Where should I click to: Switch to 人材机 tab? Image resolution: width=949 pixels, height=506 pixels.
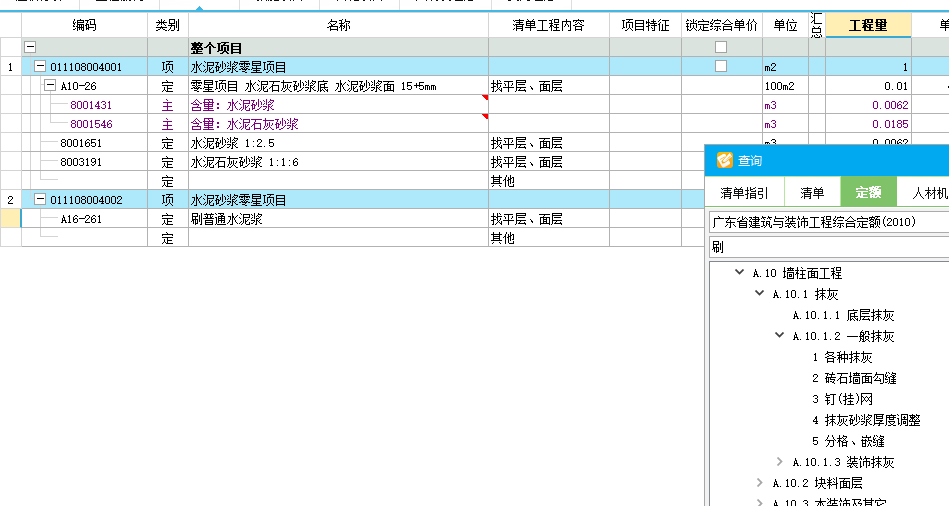pyautogui.click(x=924, y=193)
